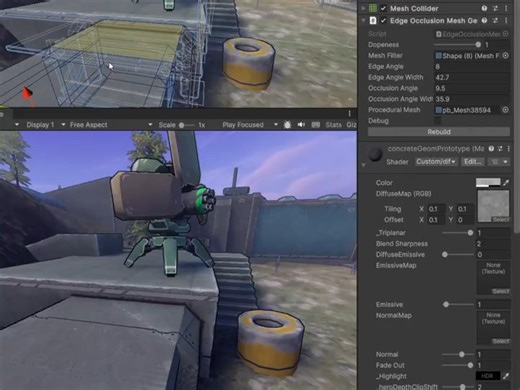
Task: Pick _Highlight color with eyedropper icon
Action: tap(506, 376)
